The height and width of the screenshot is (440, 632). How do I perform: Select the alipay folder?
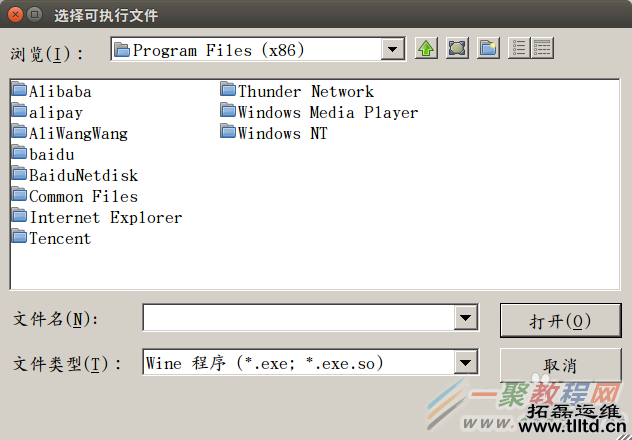pos(55,113)
